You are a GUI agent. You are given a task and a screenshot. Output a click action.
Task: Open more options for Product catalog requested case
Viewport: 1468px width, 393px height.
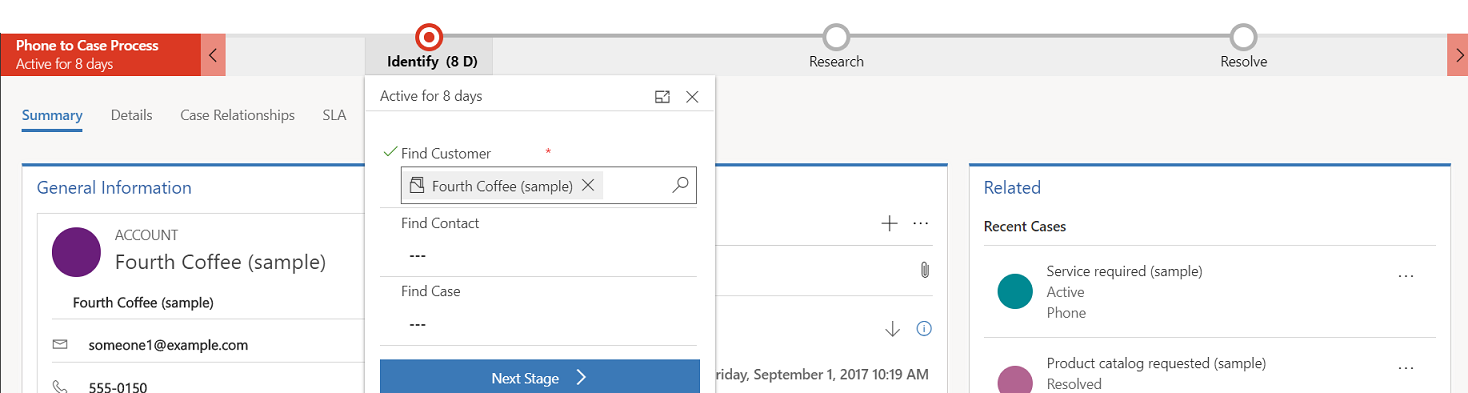(x=1406, y=368)
